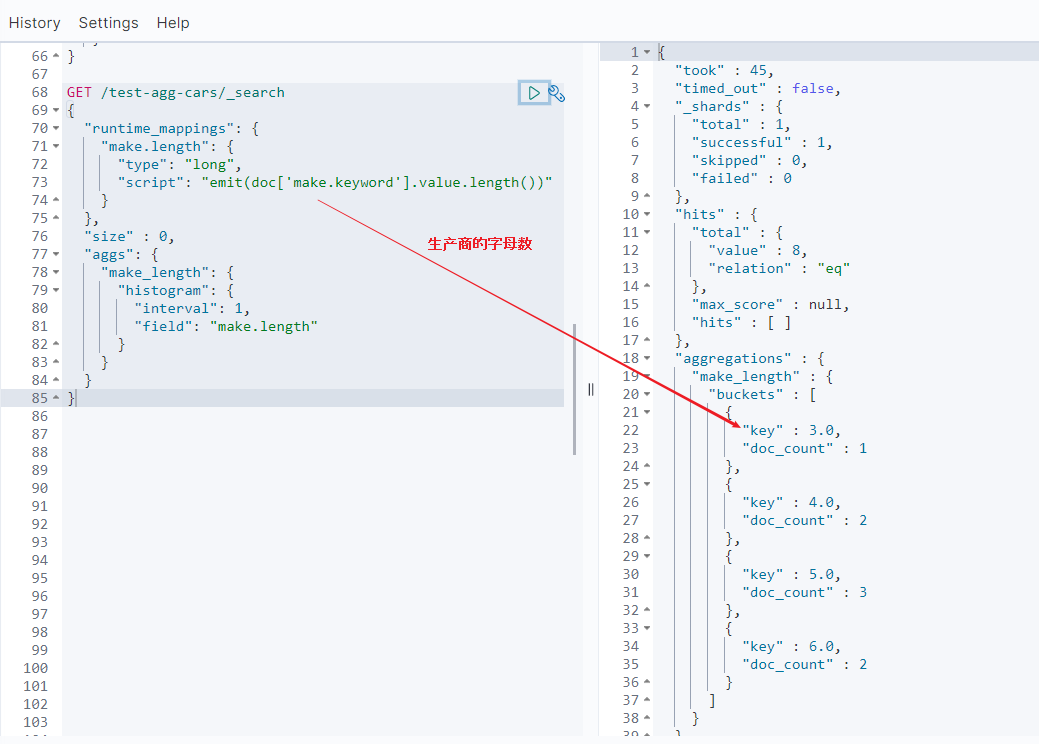Collapse the request body at line 69

coord(55,110)
